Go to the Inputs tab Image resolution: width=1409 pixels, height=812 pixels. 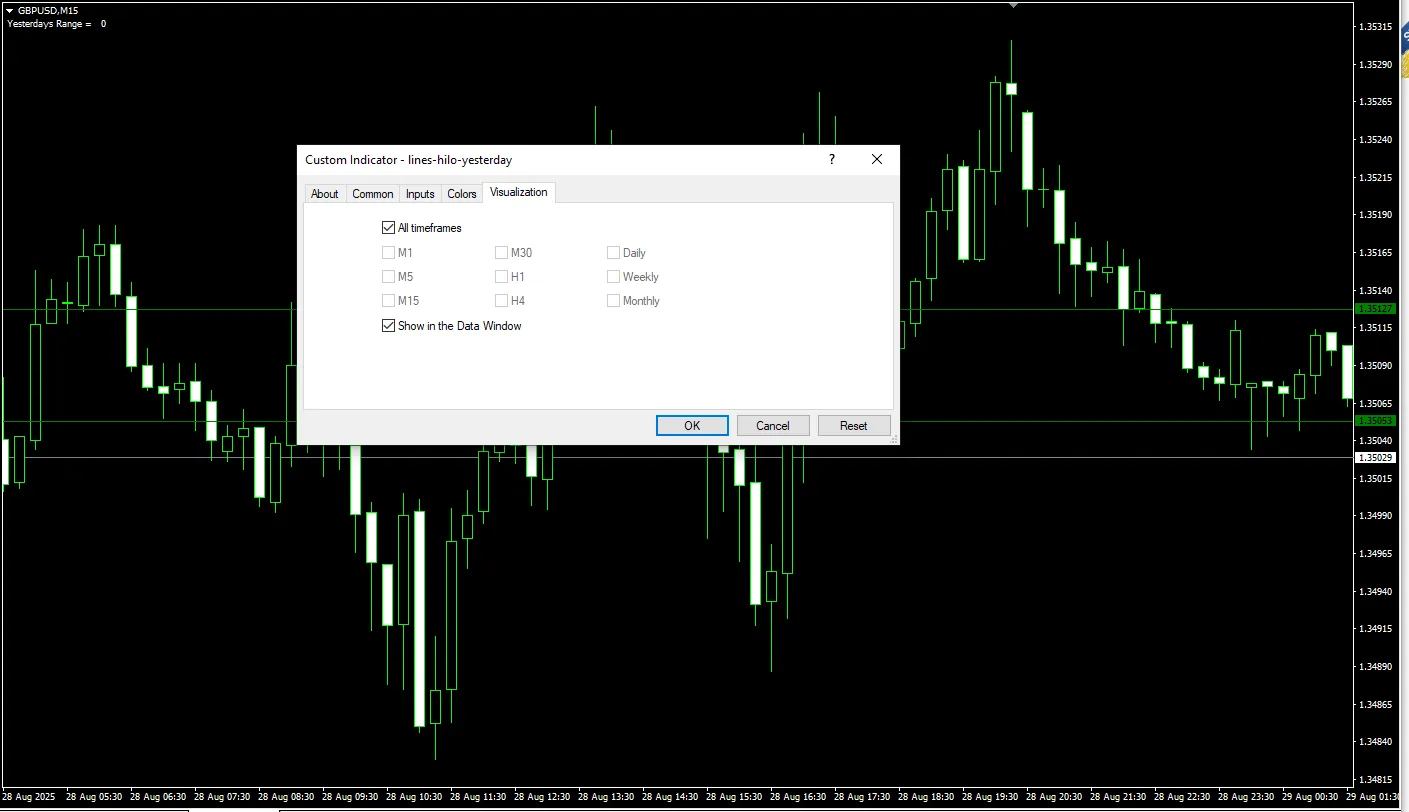(420, 194)
